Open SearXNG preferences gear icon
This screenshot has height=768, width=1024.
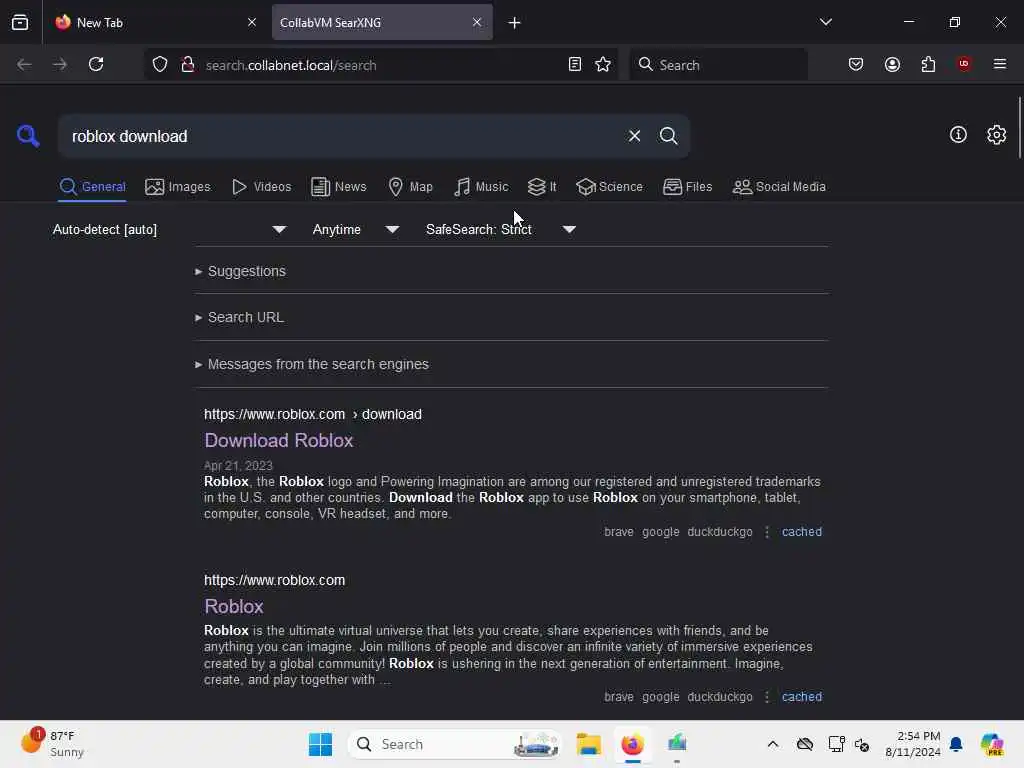click(996, 135)
